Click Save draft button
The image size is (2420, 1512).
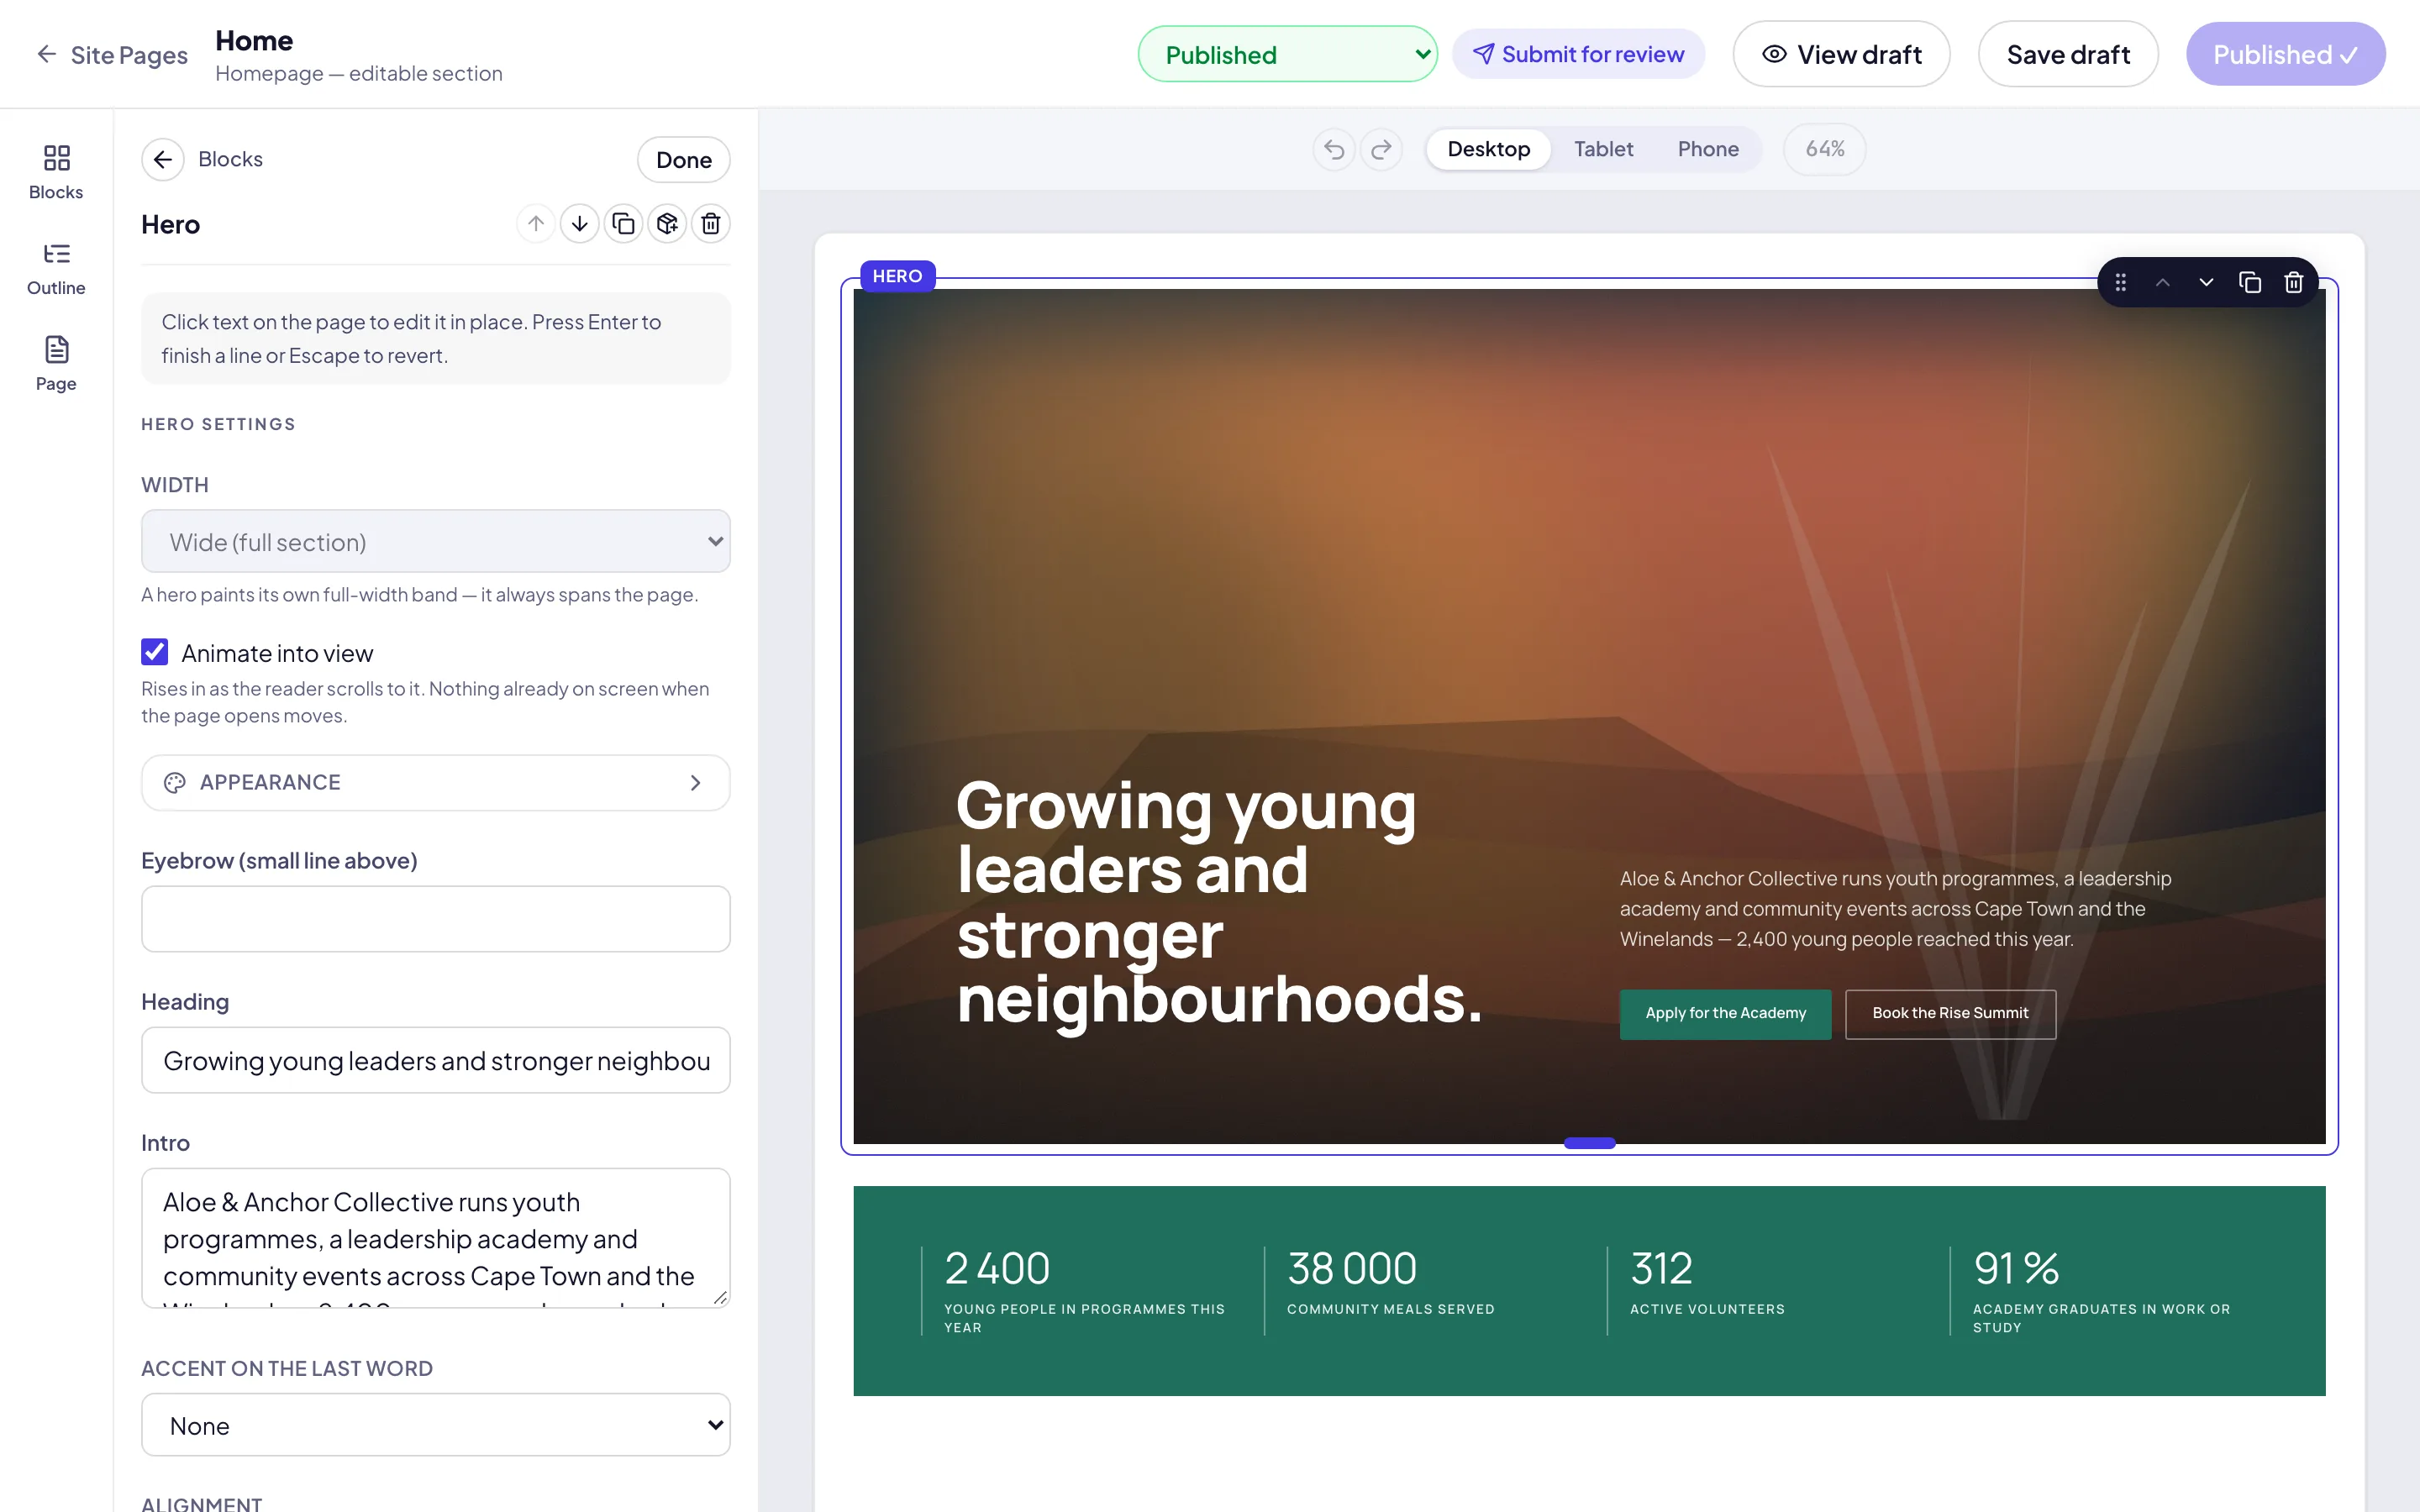point(2068,54)
